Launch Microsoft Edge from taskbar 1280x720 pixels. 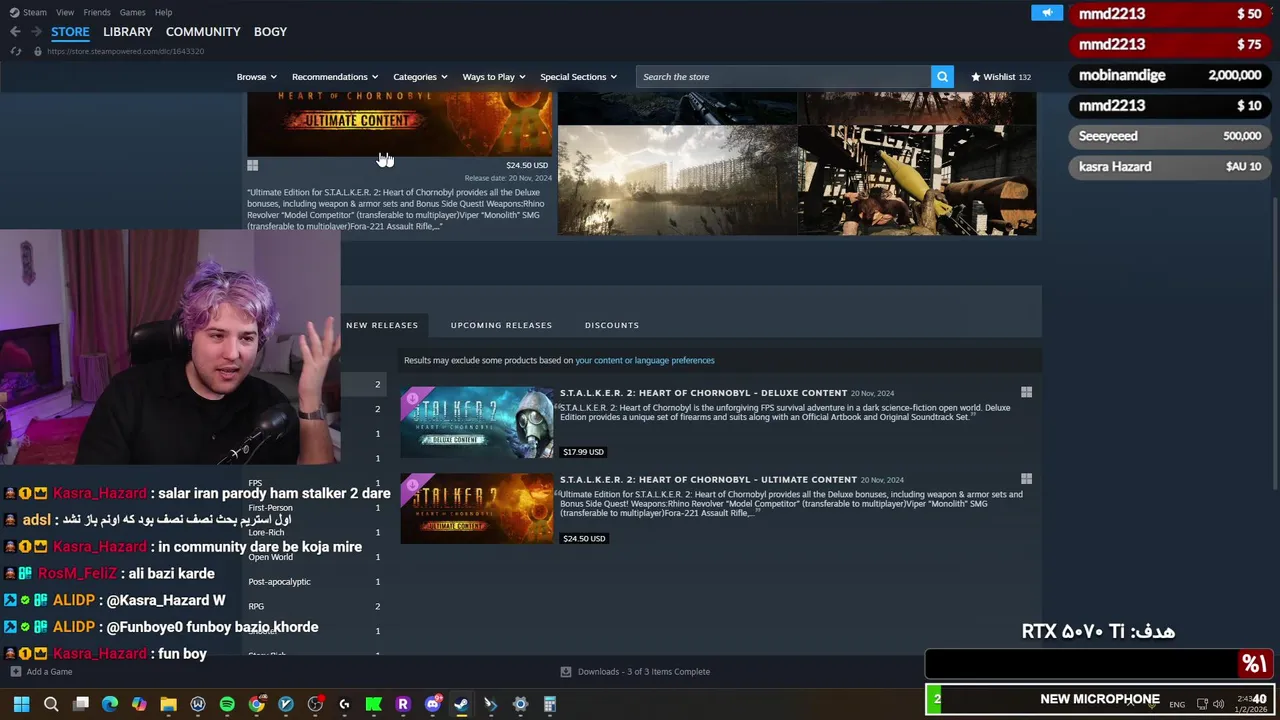110,704
